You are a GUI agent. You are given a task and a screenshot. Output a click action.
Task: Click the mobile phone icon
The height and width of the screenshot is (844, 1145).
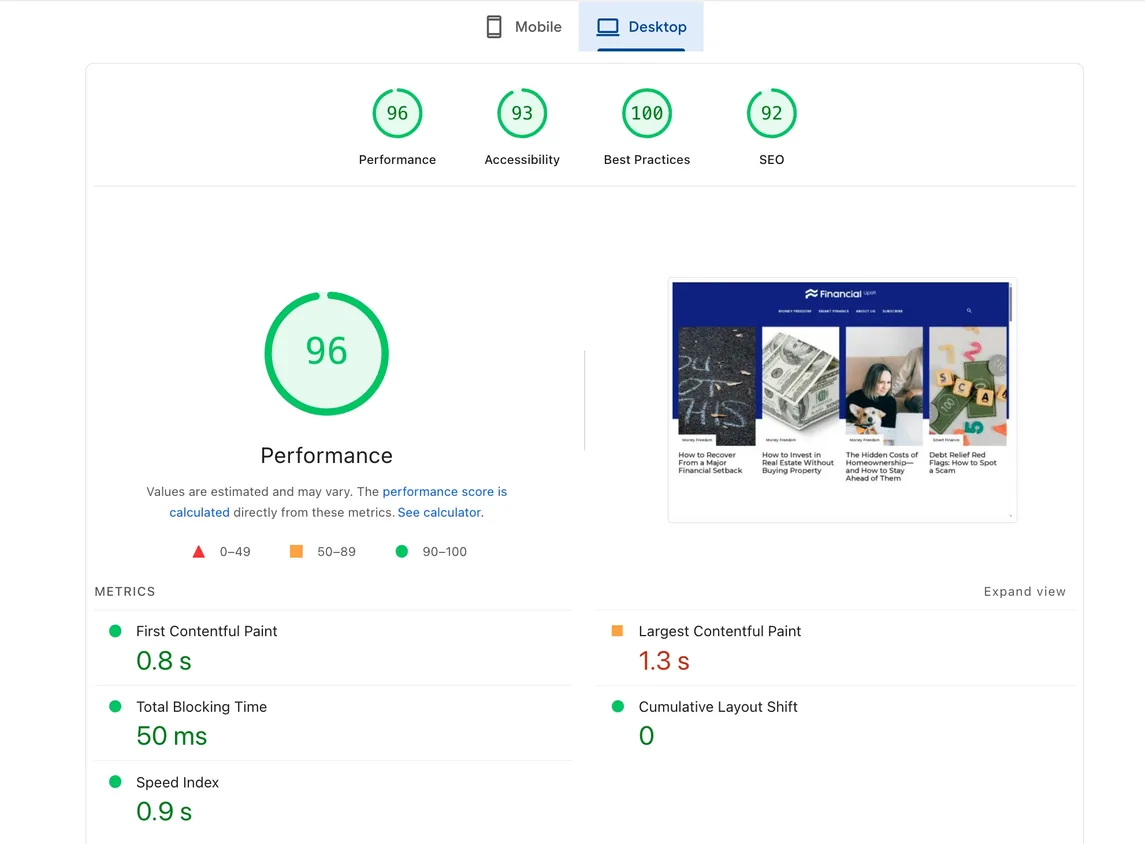[494, 27]
